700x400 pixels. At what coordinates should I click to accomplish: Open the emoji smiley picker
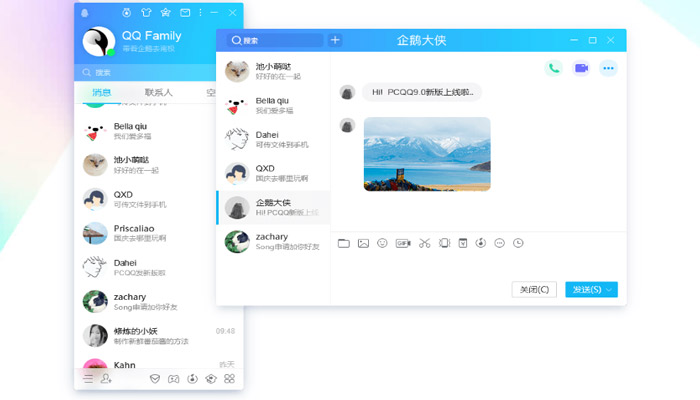point(382,243)
